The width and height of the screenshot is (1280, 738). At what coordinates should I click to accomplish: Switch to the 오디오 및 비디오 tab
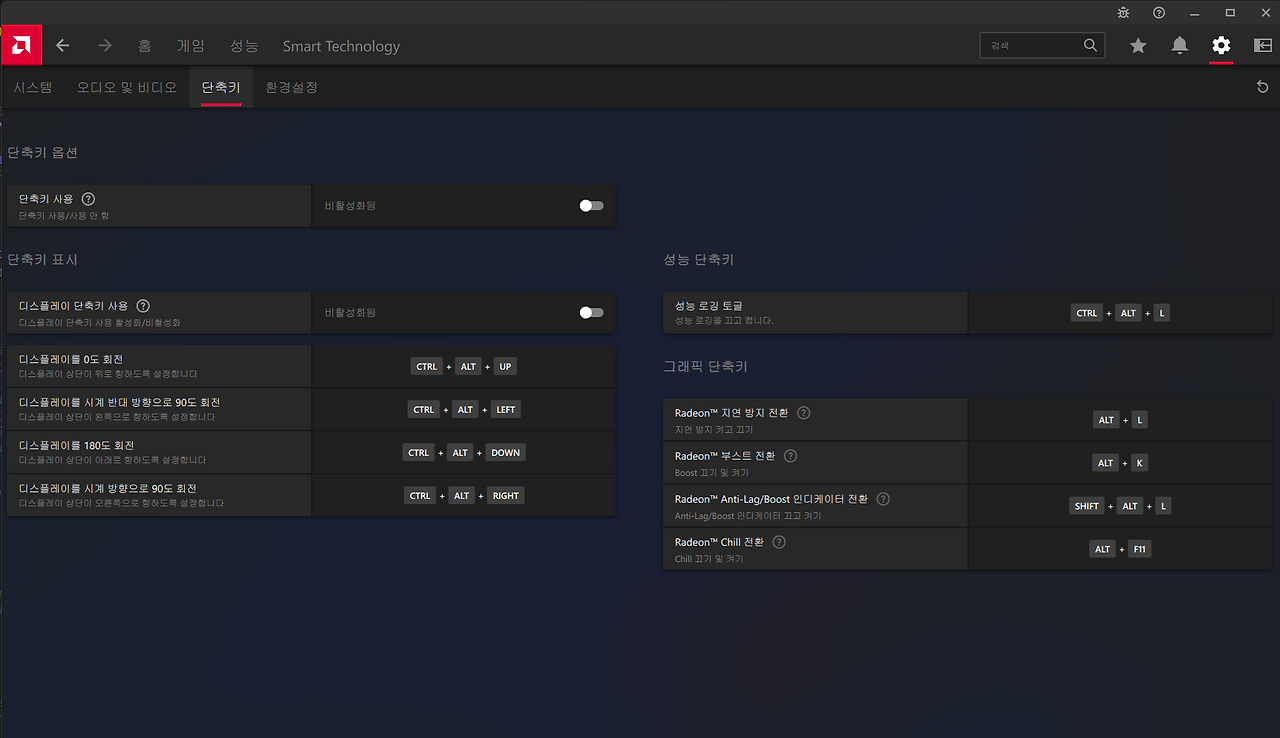[127, 87]
